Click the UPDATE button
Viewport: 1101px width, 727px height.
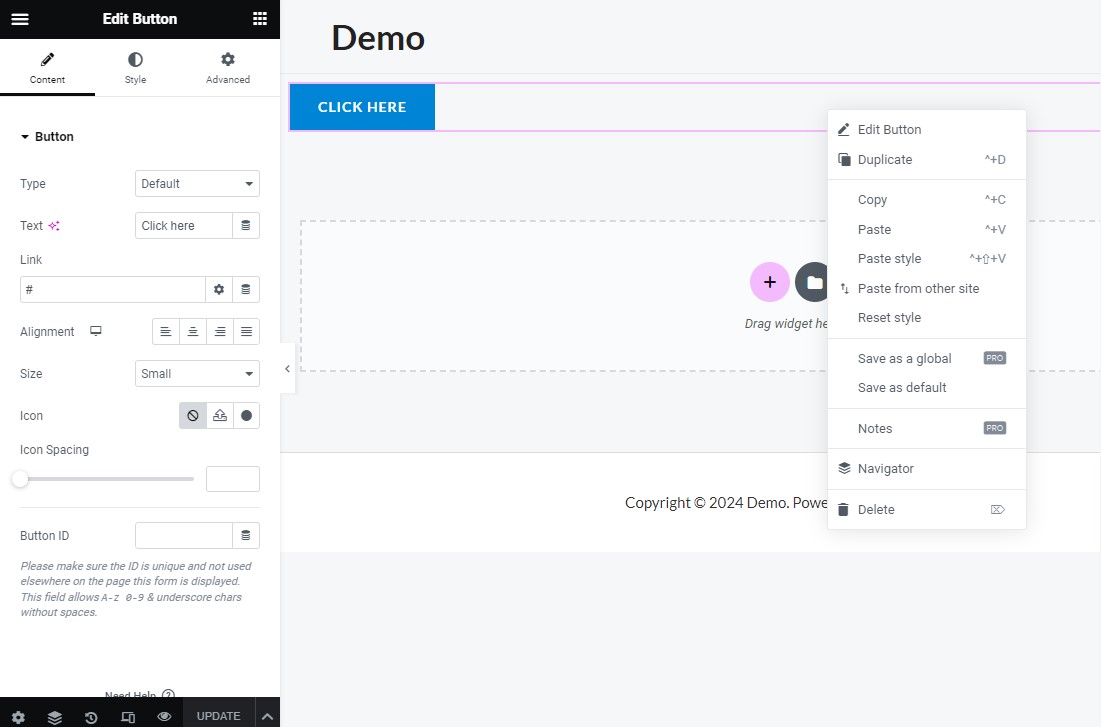(x=218, y=716)
